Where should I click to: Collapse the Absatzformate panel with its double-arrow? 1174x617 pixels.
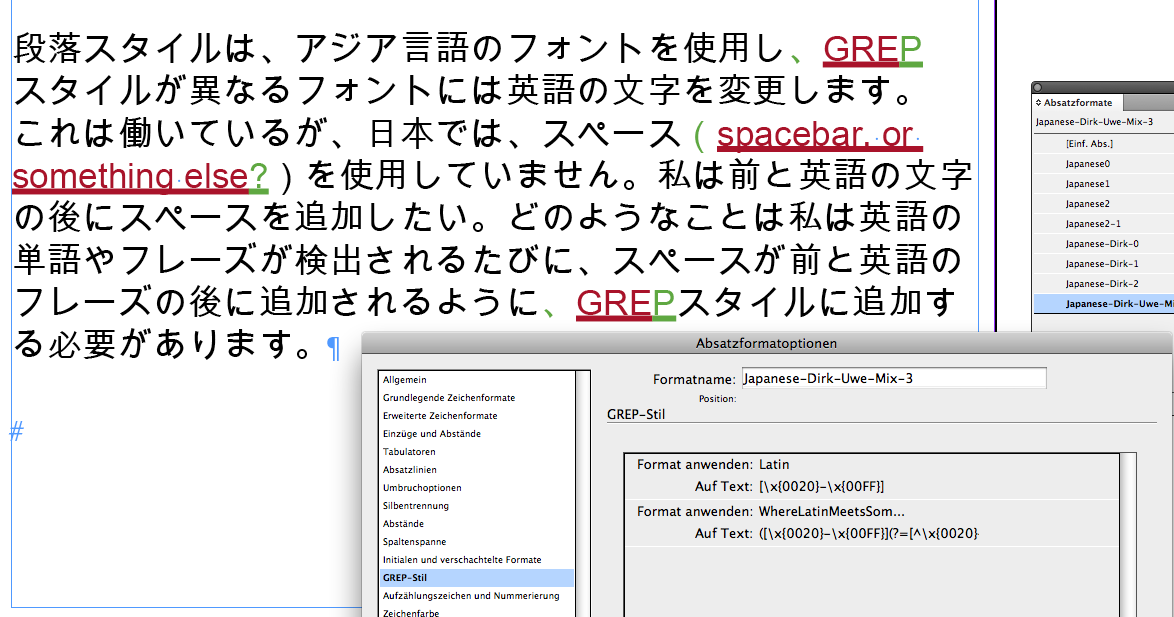(1038, 102)
